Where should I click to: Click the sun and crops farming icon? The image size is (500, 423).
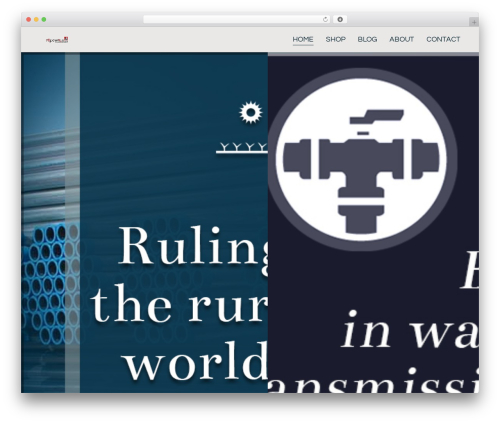242,127
